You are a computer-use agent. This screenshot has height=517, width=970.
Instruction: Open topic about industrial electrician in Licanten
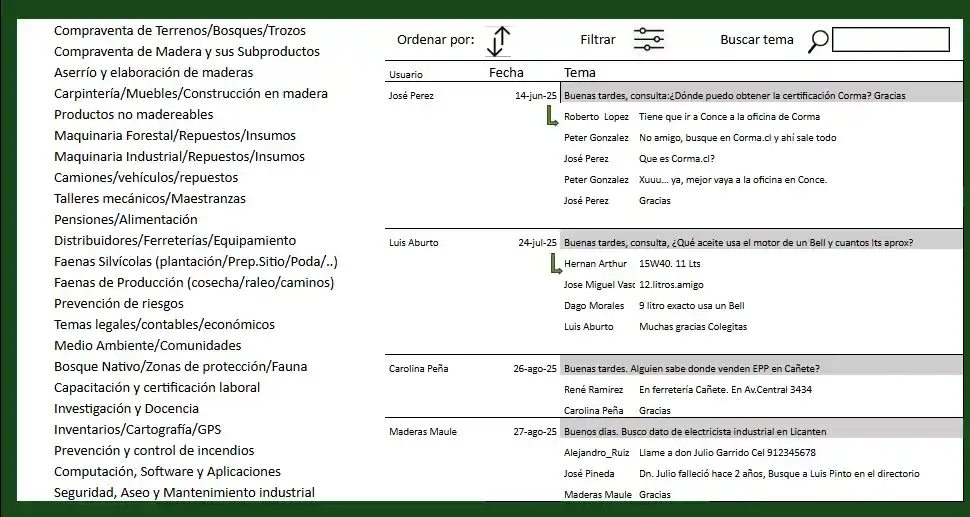(695, 432)
